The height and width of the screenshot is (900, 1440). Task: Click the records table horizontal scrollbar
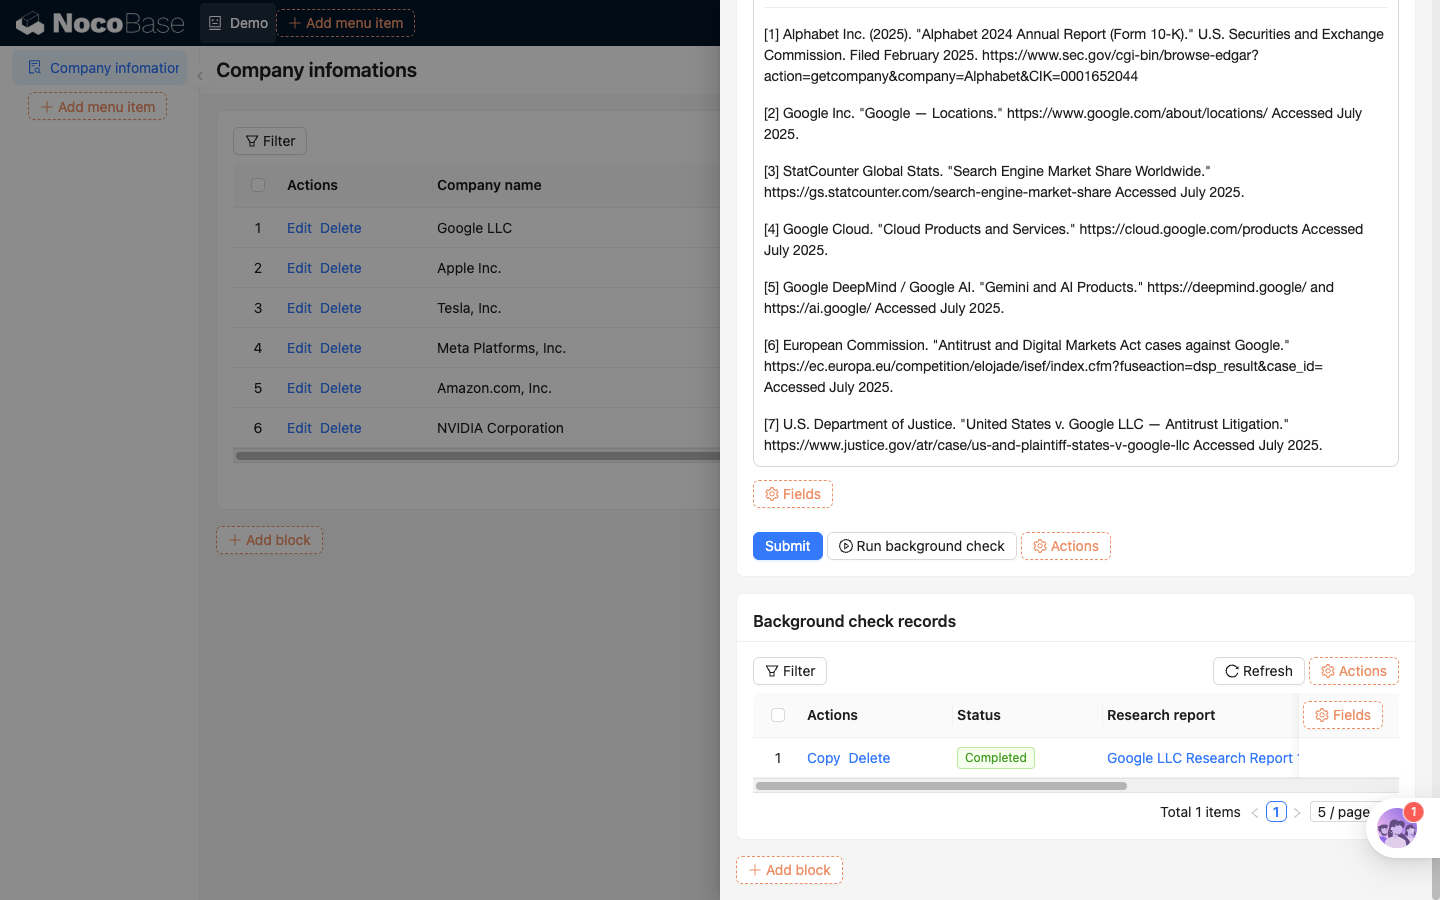tap(942, 786)
